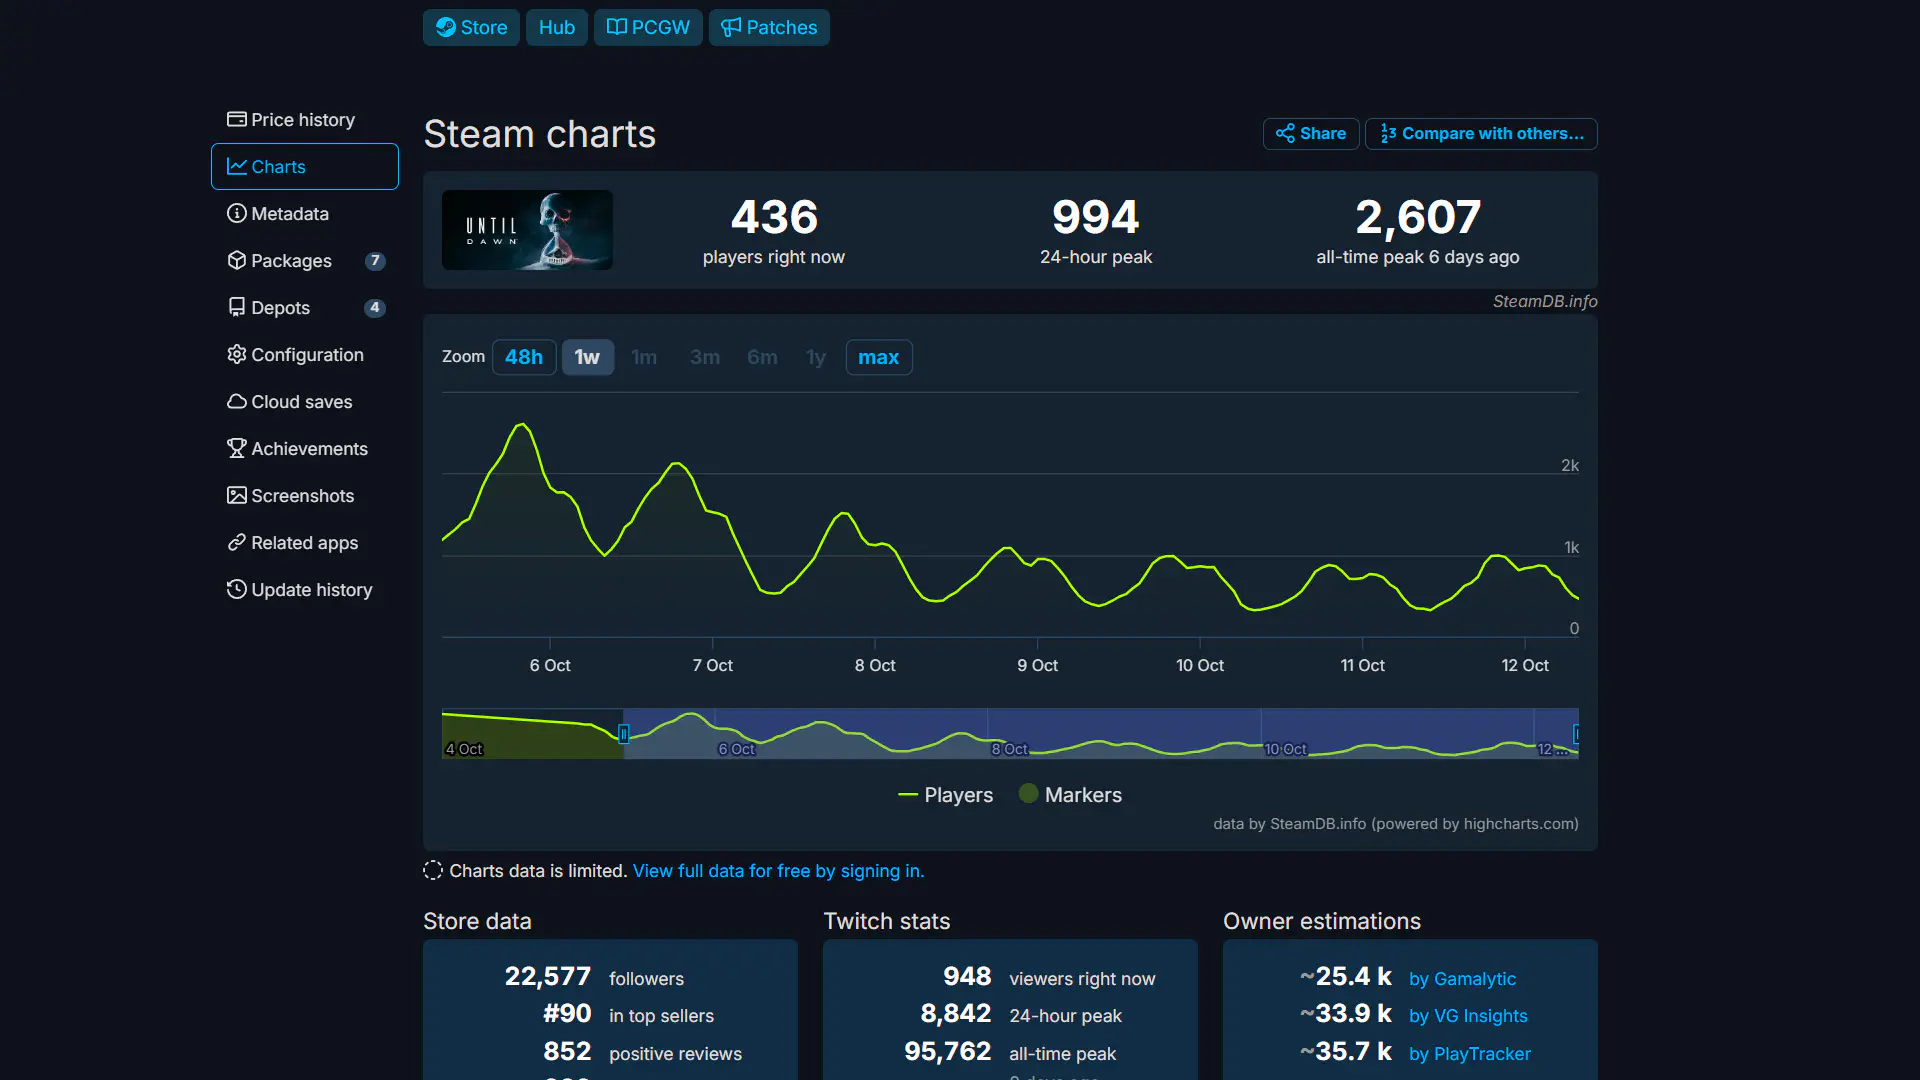This screenshot has height=1080, width=1920.
Task: Click the Cloud saves cloud icon
Action: [237, 401]
